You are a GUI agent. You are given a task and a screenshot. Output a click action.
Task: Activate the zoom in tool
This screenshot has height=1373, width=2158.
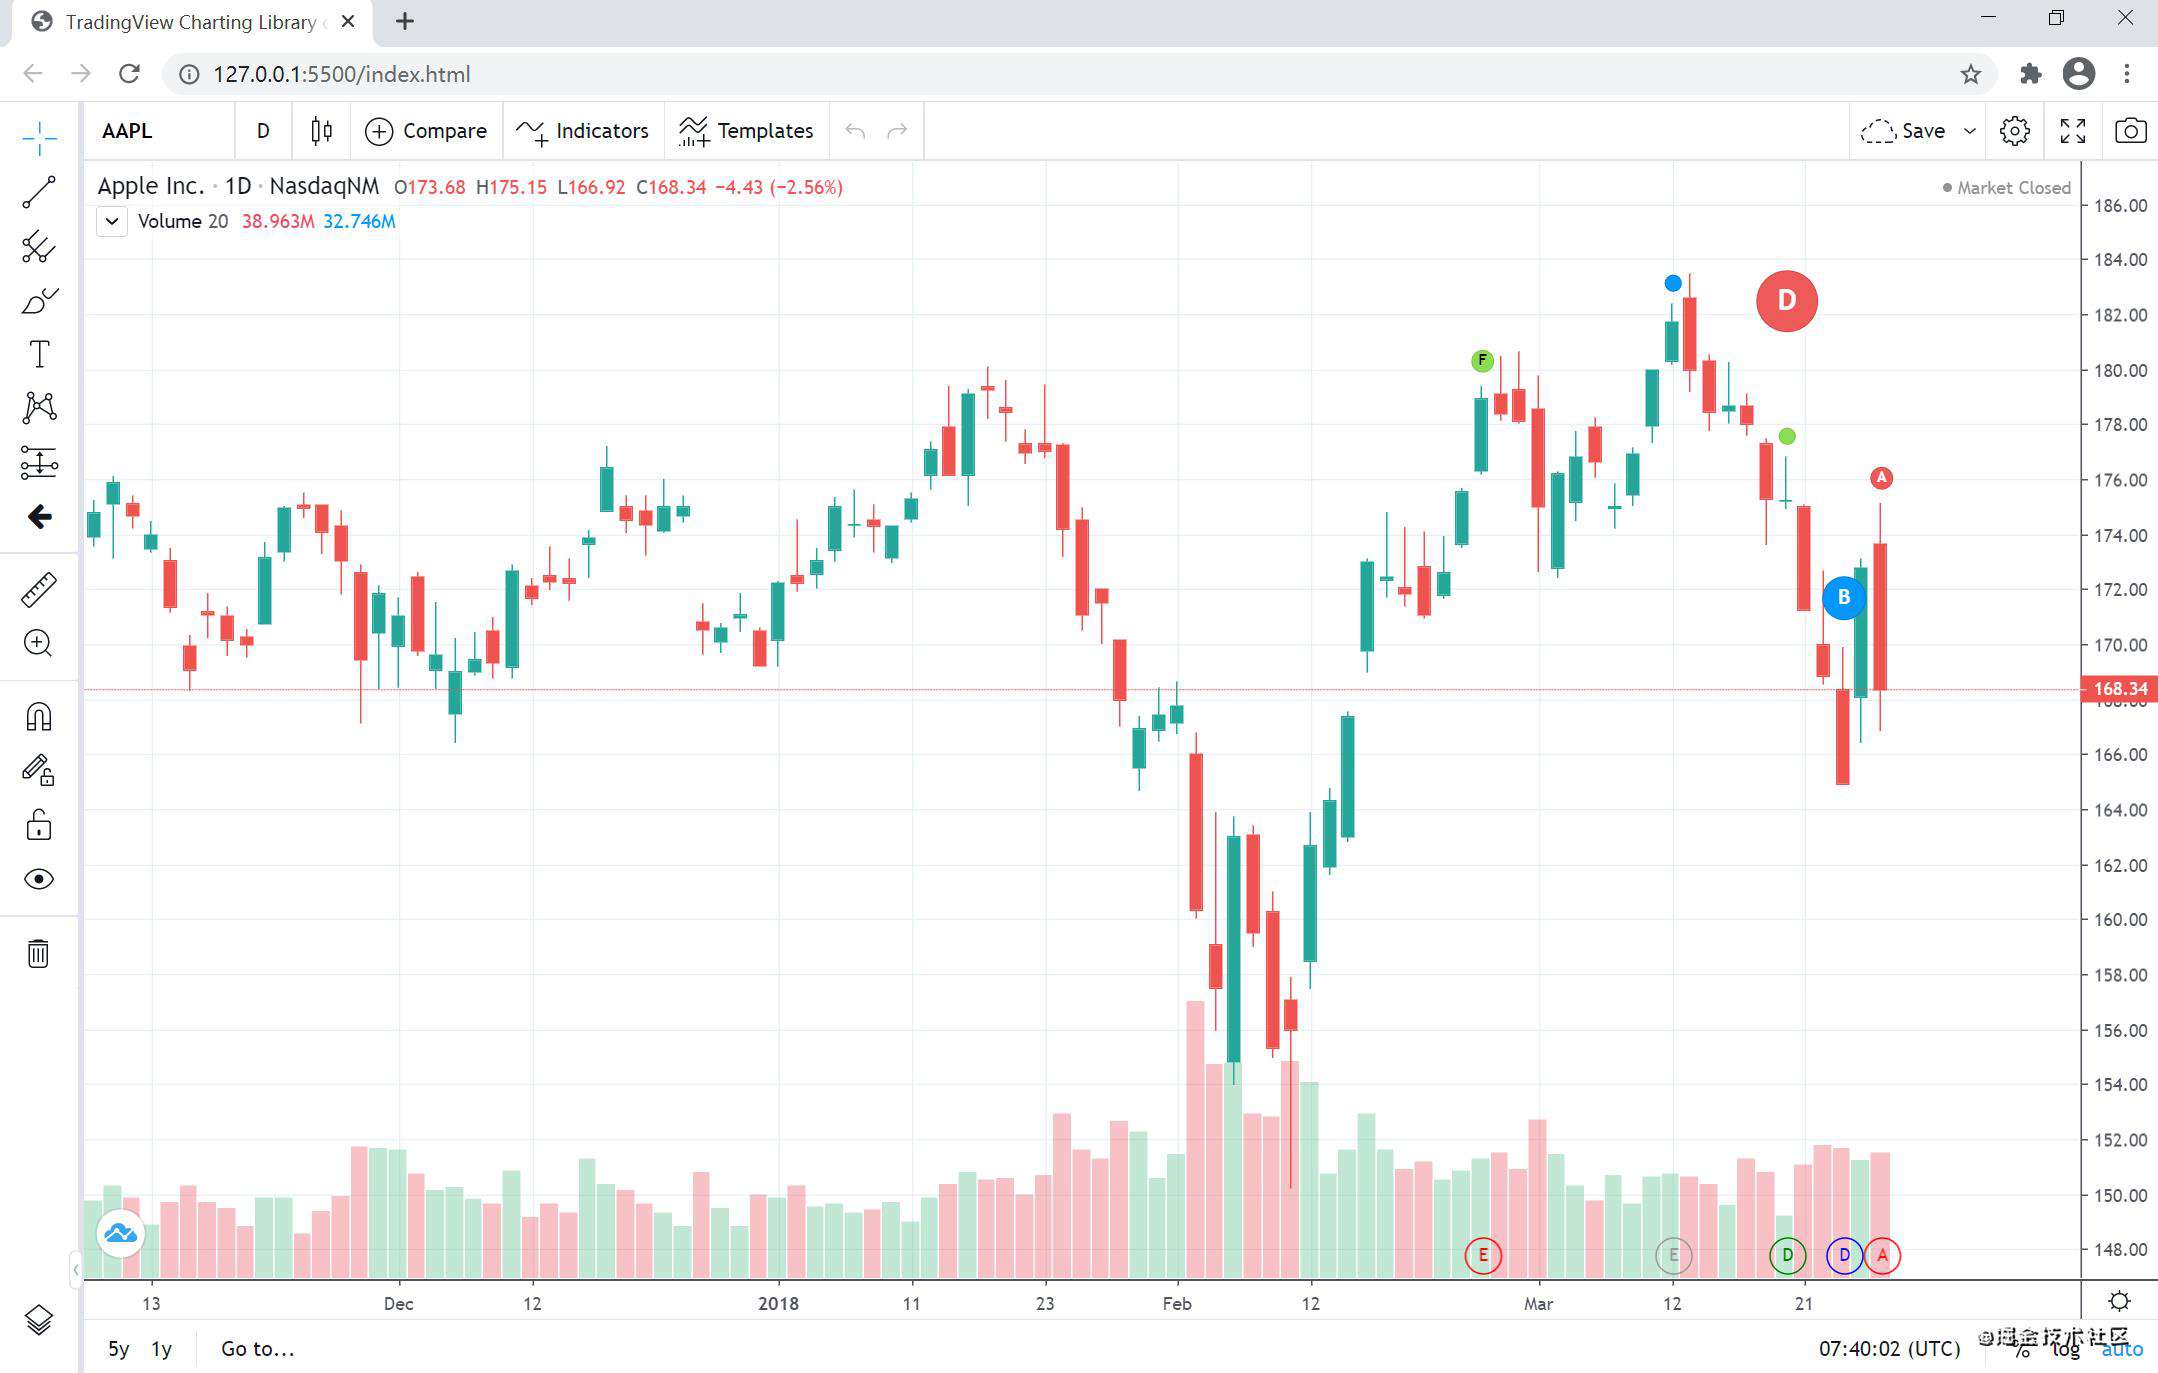pos(39,643)
